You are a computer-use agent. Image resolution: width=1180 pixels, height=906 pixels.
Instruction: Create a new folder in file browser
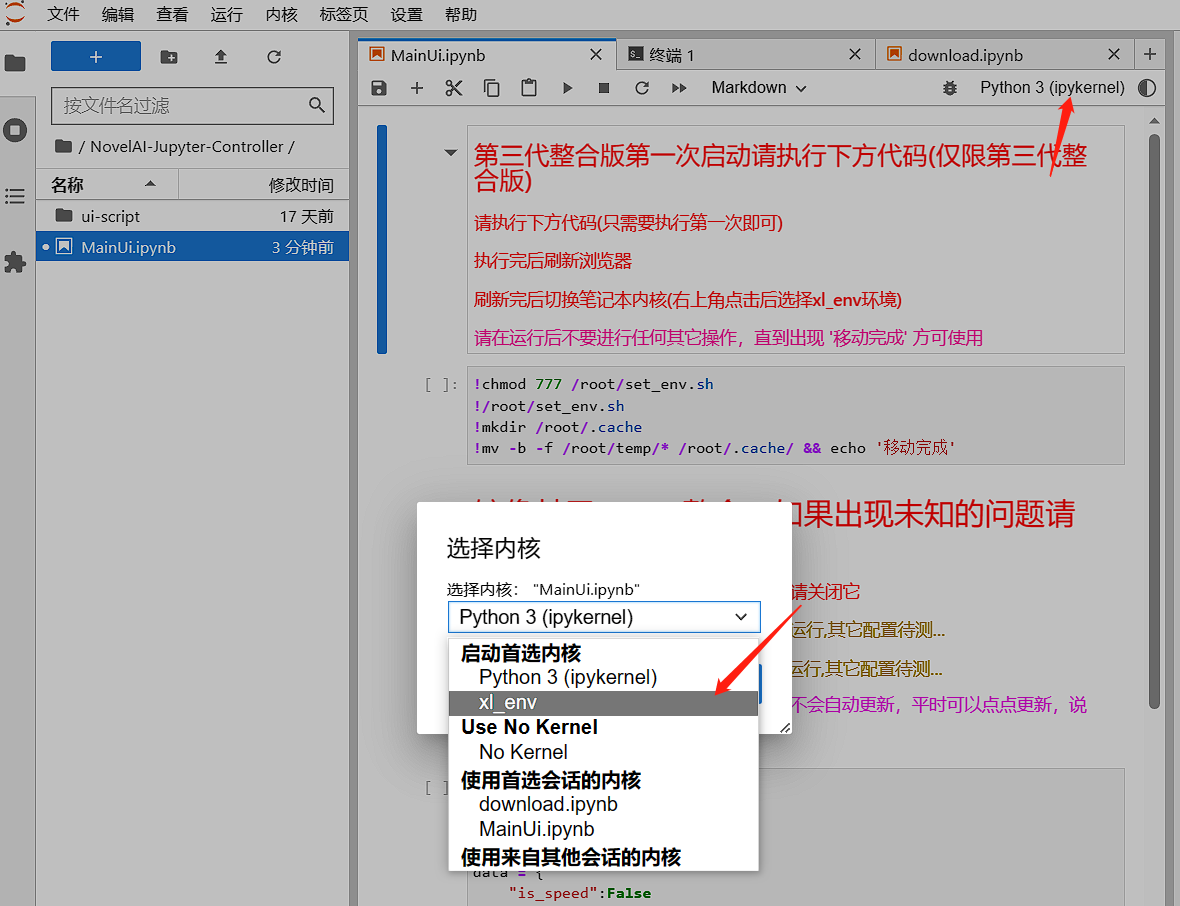(169, 57)
